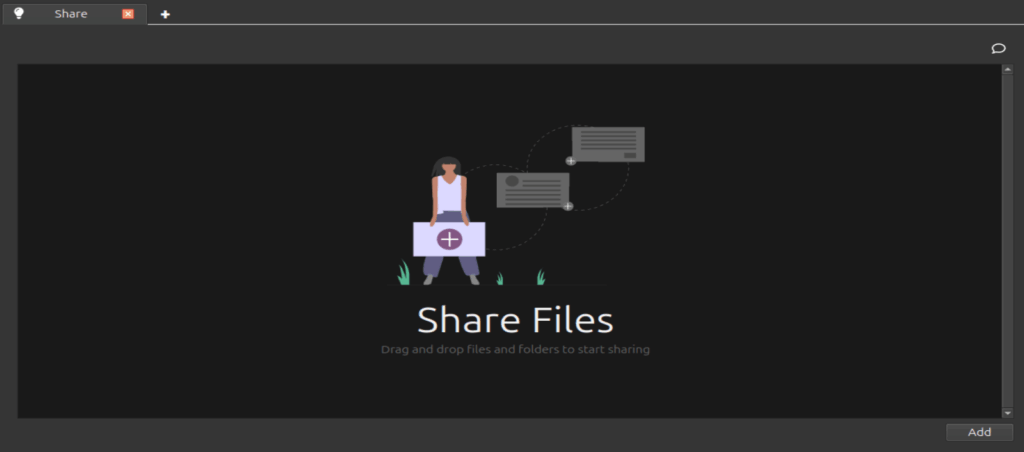Open the chat bubble icon at top right
The image size is (1024, 452).
pos(997,48)
